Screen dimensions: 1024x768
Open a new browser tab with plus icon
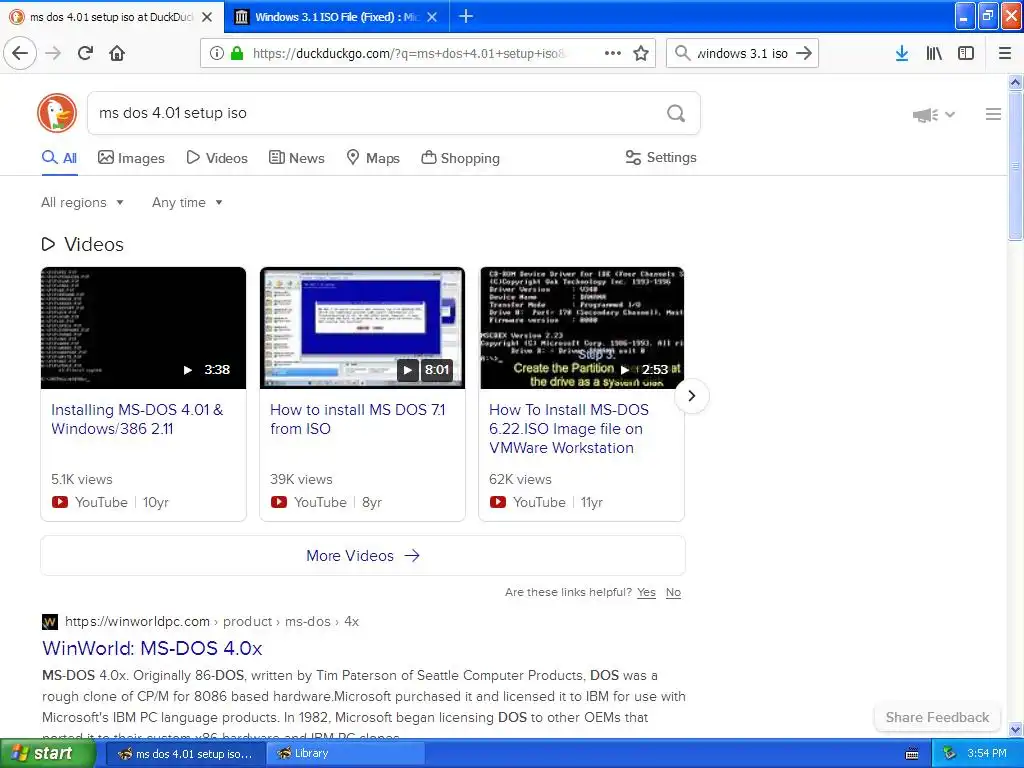(x=466, y=16)
